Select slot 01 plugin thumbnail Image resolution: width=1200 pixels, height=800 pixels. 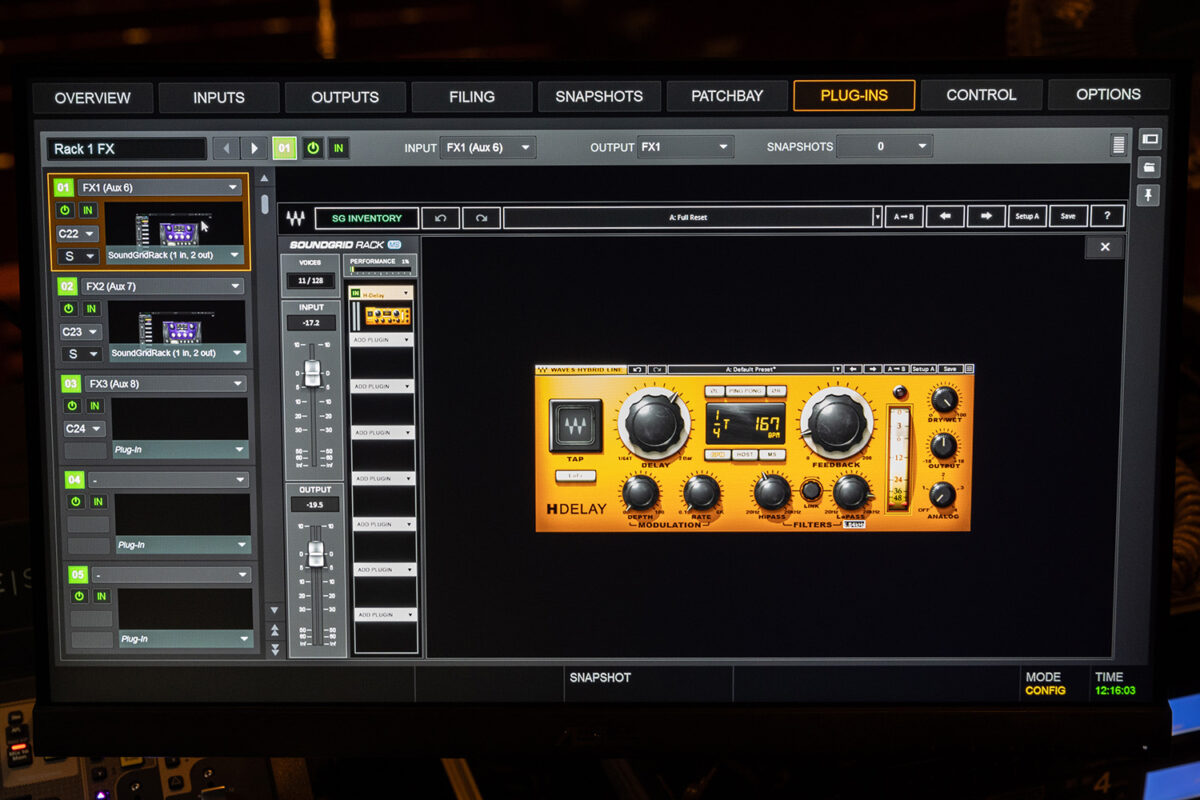point(175,225)
